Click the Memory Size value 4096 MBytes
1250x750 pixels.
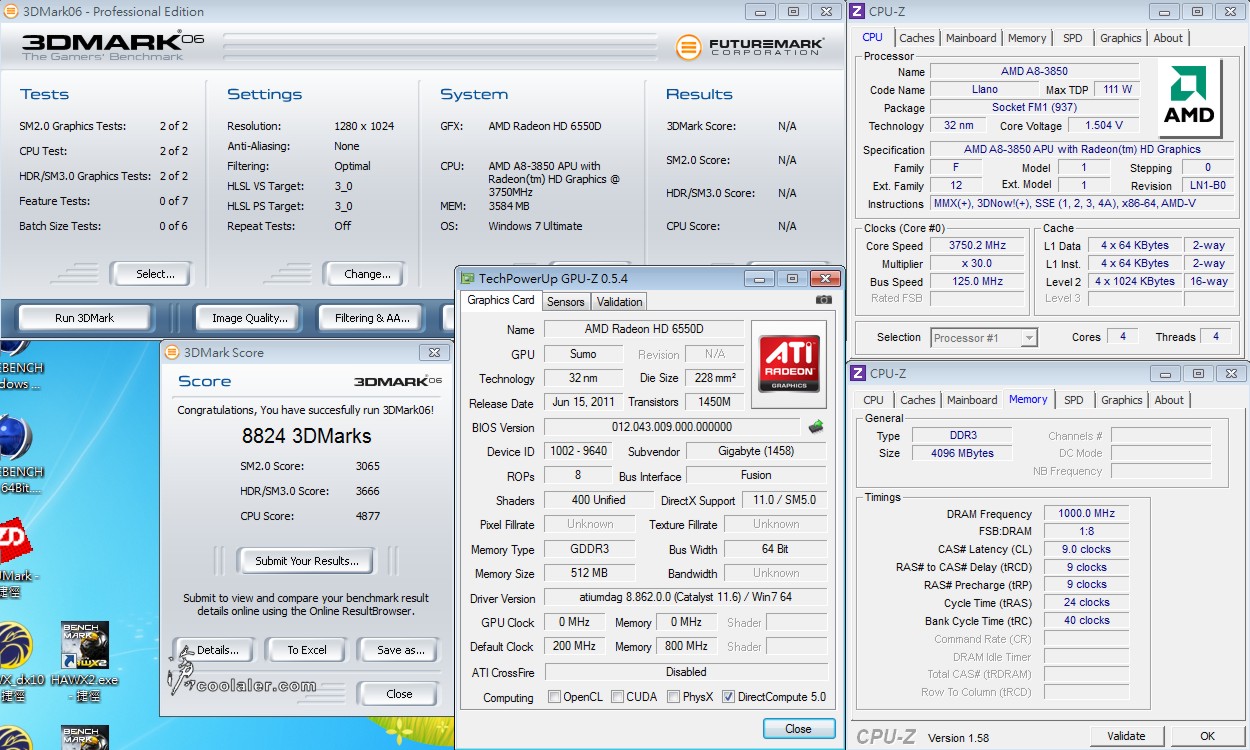963,453
